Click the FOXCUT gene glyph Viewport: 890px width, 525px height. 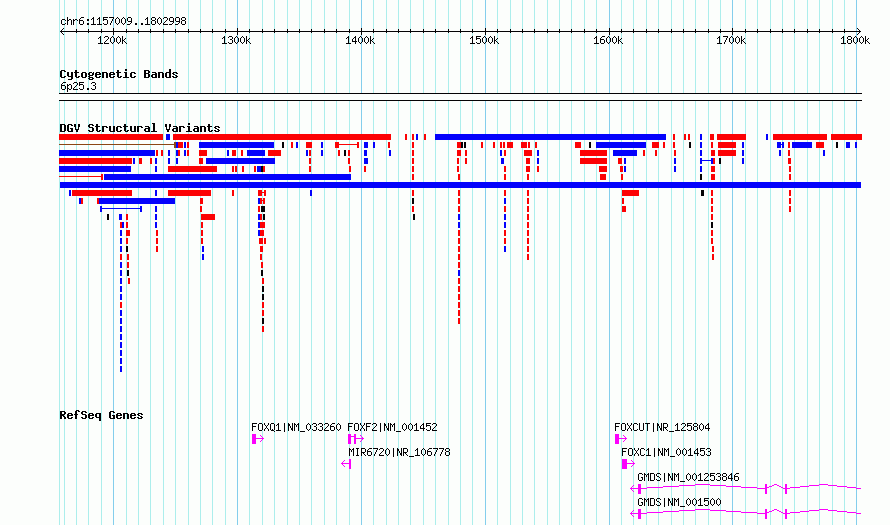[620, 439]
